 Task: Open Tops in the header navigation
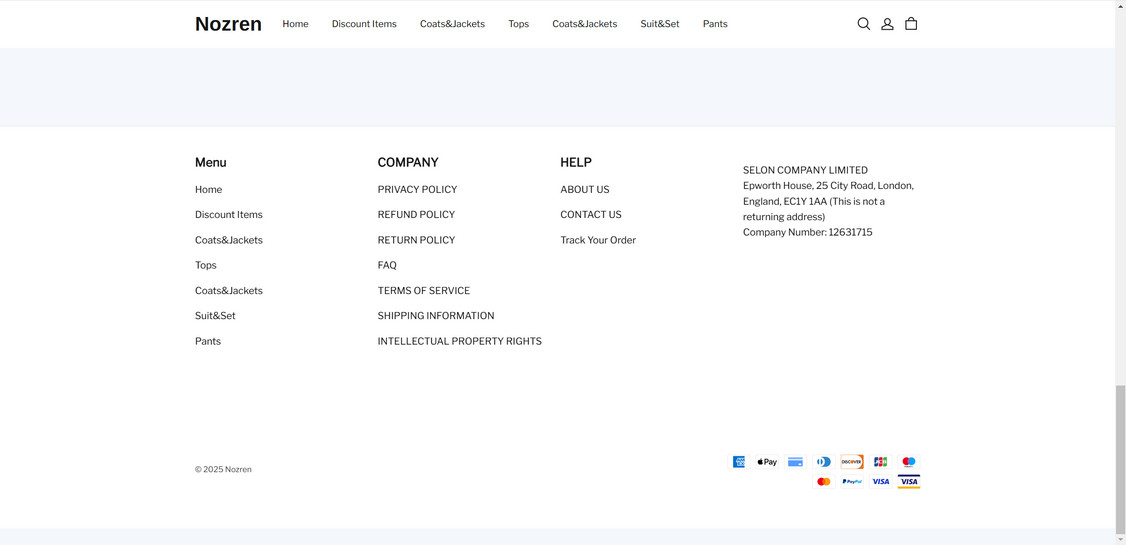coord(518,24)
